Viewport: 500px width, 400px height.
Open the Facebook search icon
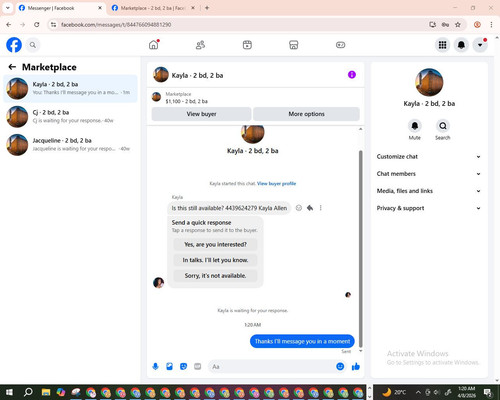point(33,45)
